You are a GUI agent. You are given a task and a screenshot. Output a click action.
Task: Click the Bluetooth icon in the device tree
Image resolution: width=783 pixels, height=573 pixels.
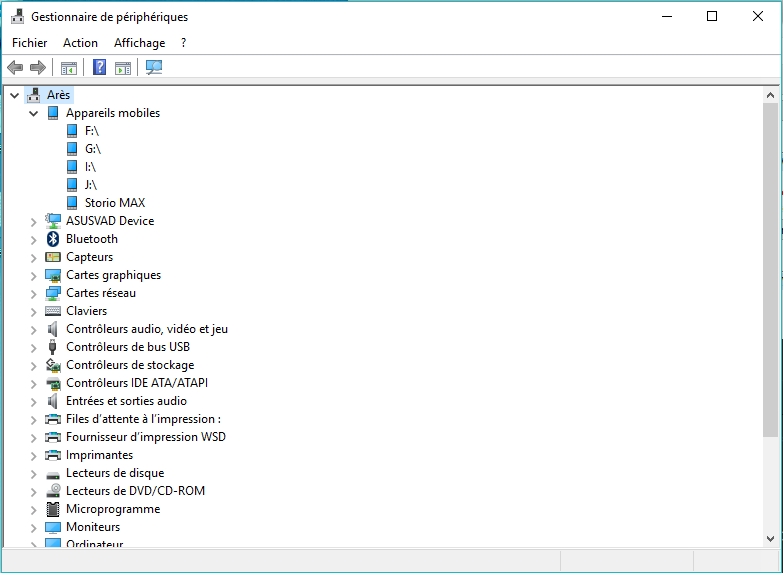[53, 239]
